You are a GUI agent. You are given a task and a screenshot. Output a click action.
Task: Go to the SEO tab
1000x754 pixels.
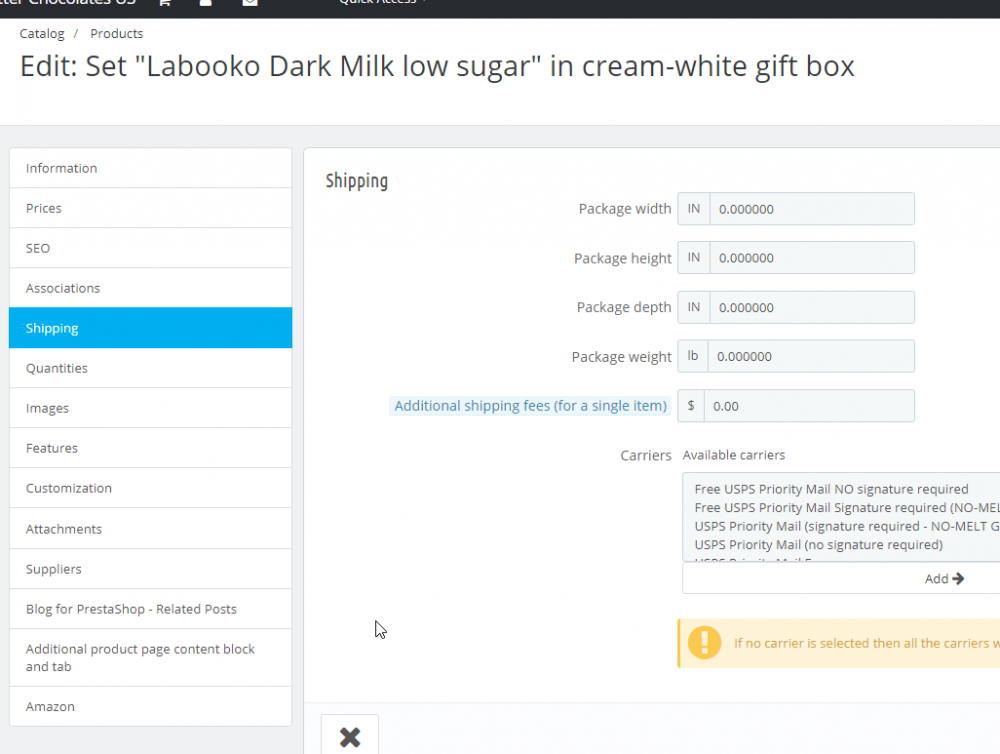(x=150, y=248)
